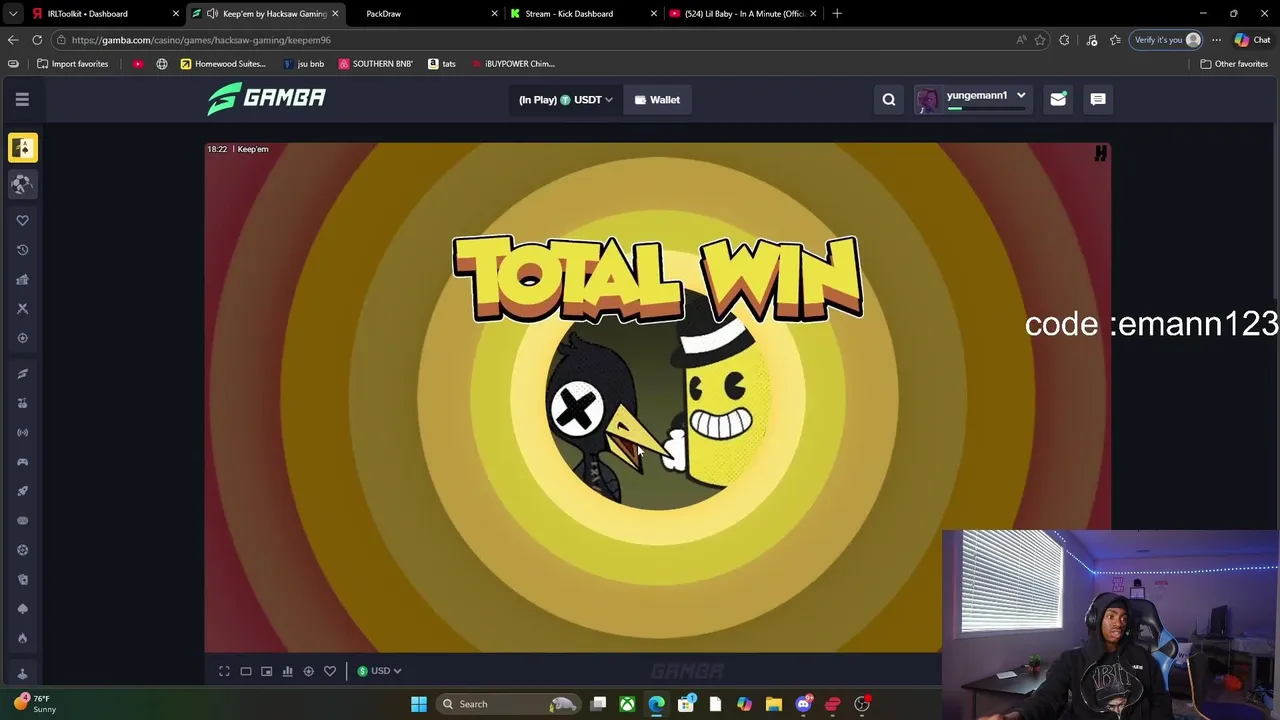This screenshot has width=1280, height=720.
Task: Open the roulette wheel icon in sidebar
Action: tap(23, 550)
